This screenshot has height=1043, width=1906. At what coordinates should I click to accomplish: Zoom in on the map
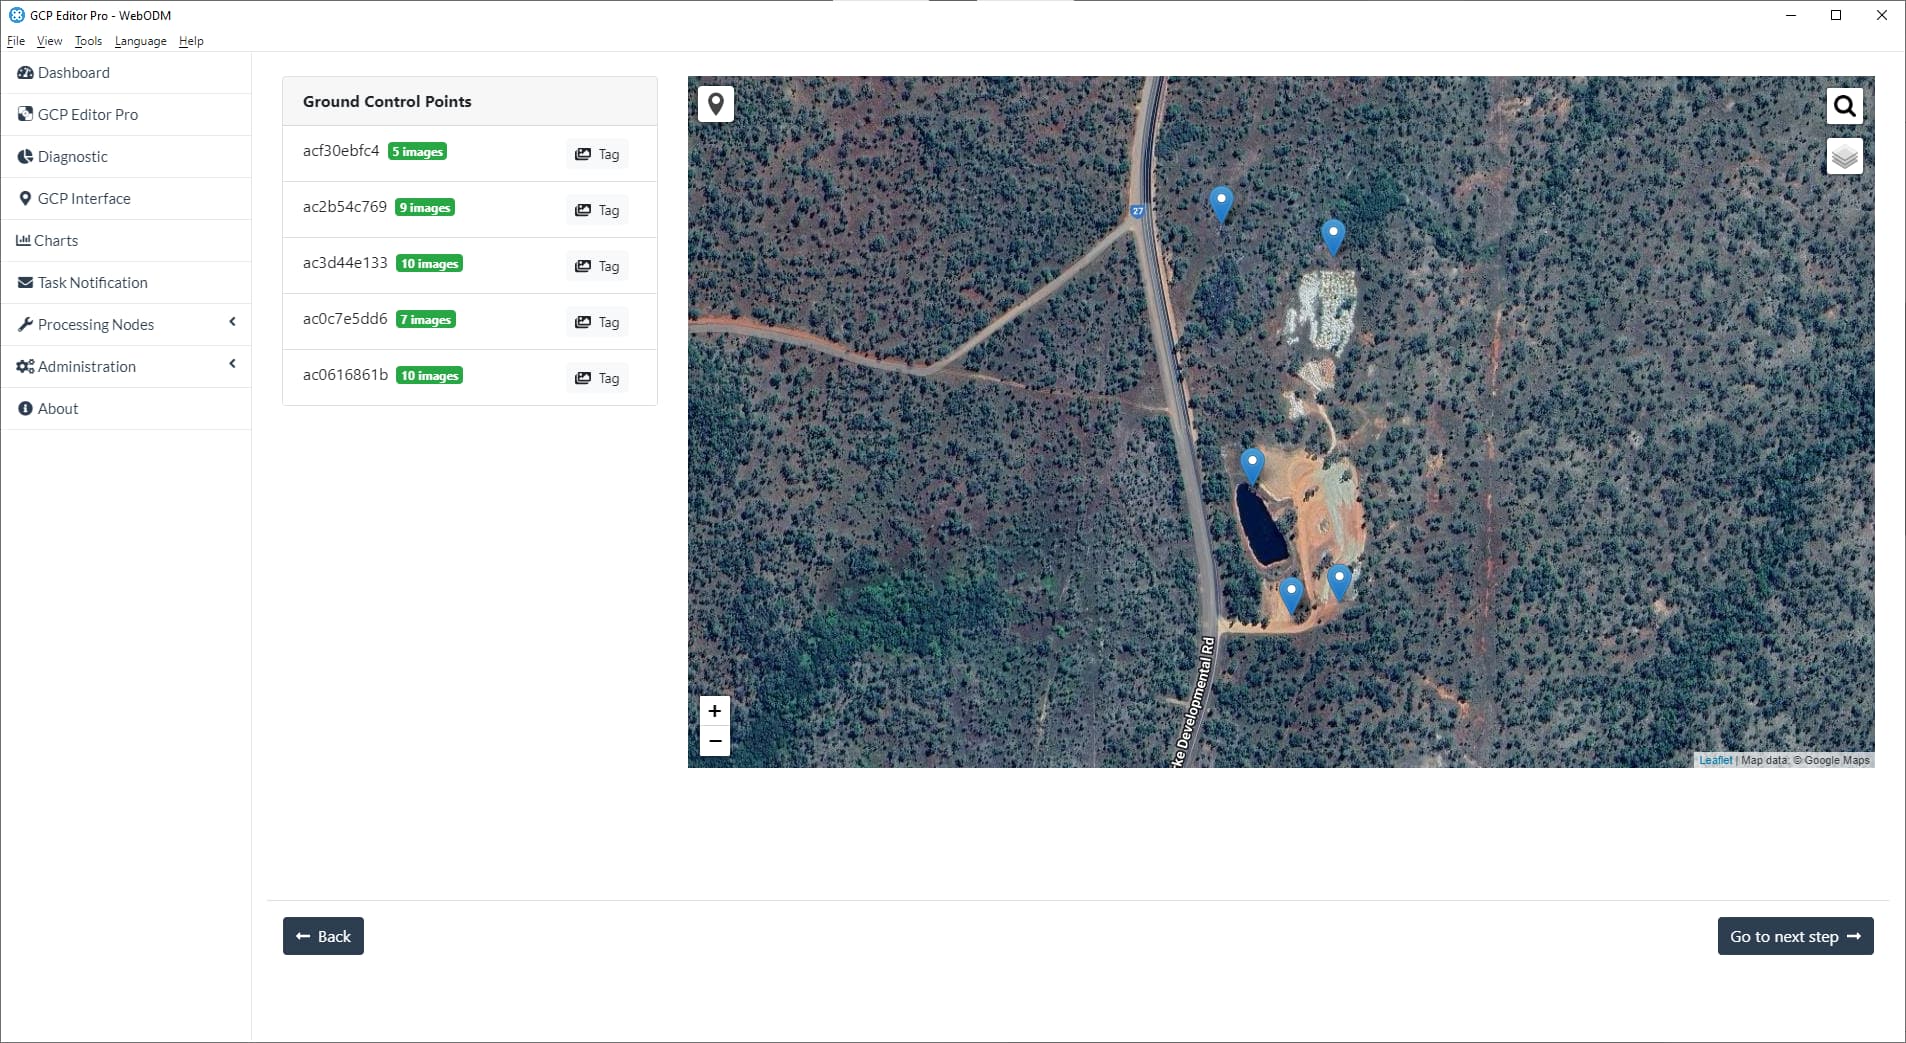click(714, 711)
